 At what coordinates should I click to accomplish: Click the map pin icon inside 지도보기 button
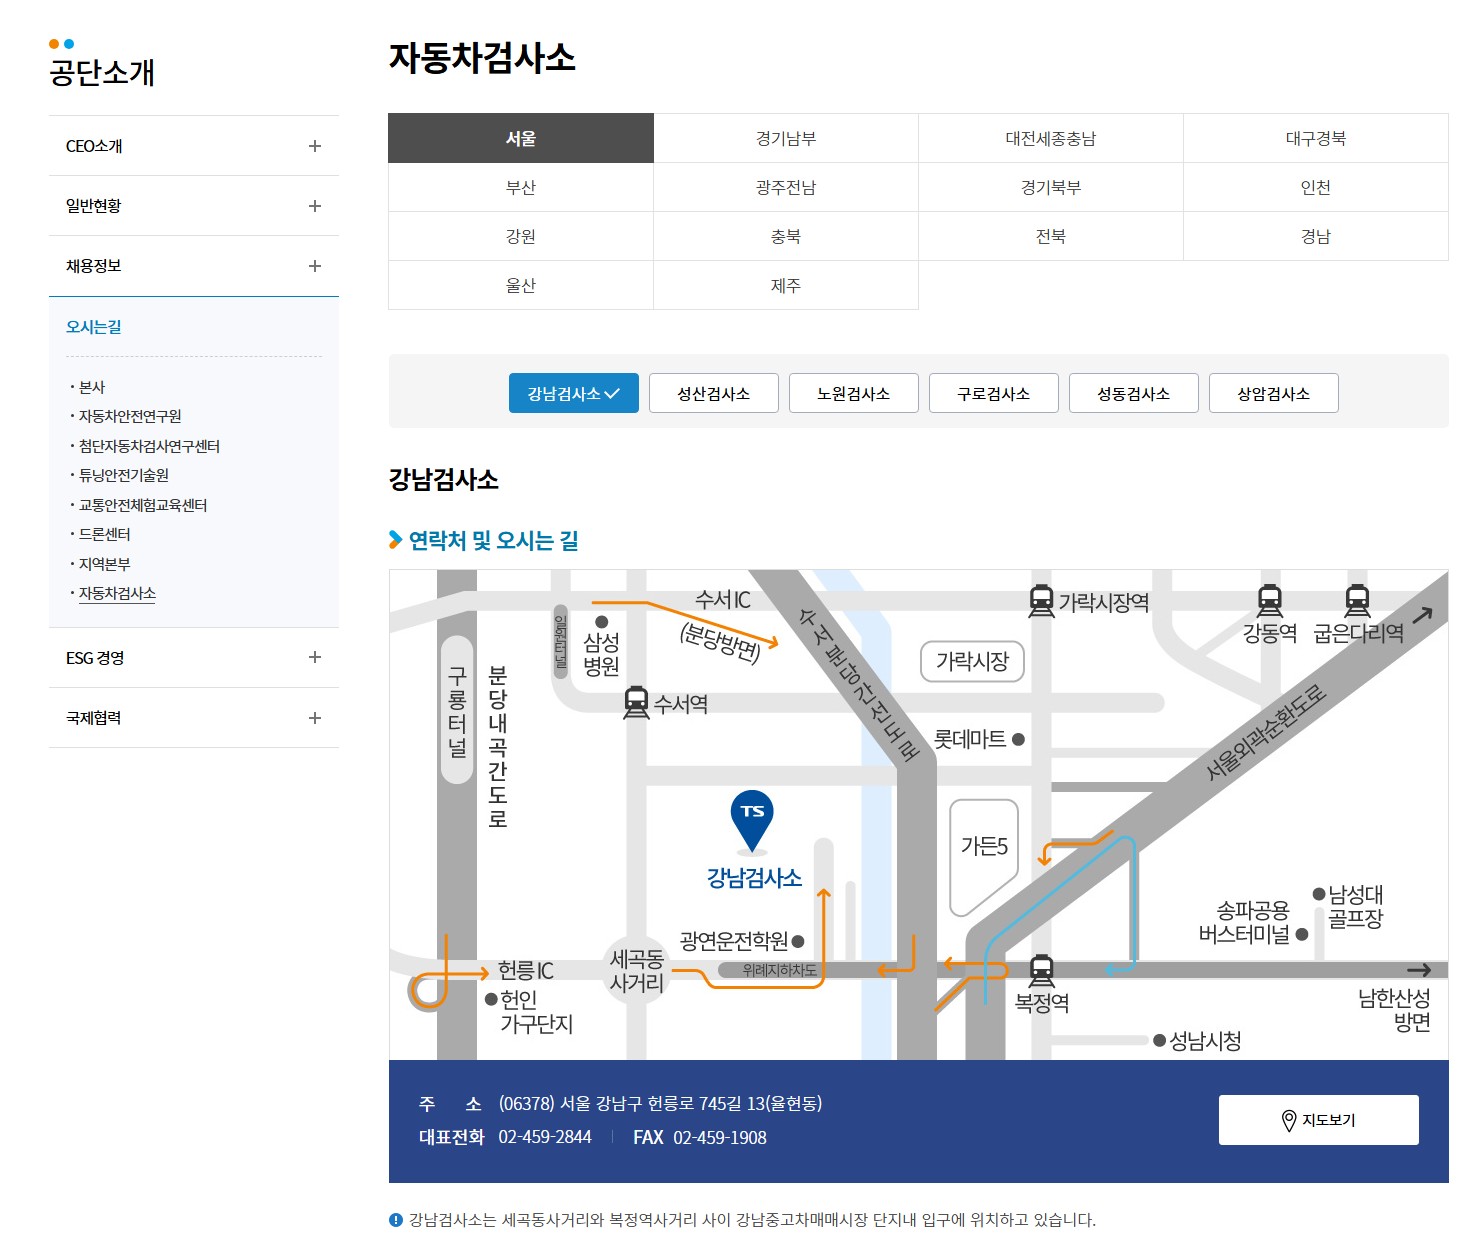point(1288,1120)
